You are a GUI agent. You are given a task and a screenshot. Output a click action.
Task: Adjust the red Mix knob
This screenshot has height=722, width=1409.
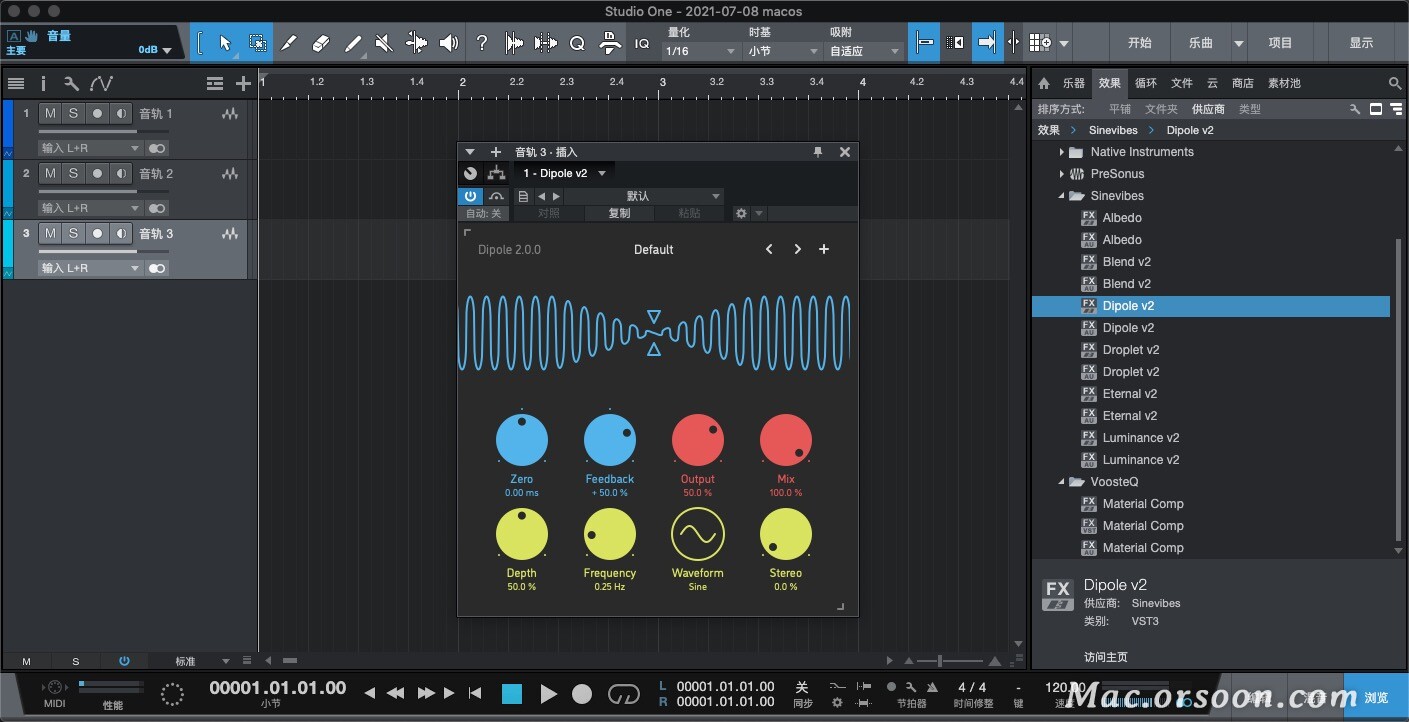click(786, 440)
